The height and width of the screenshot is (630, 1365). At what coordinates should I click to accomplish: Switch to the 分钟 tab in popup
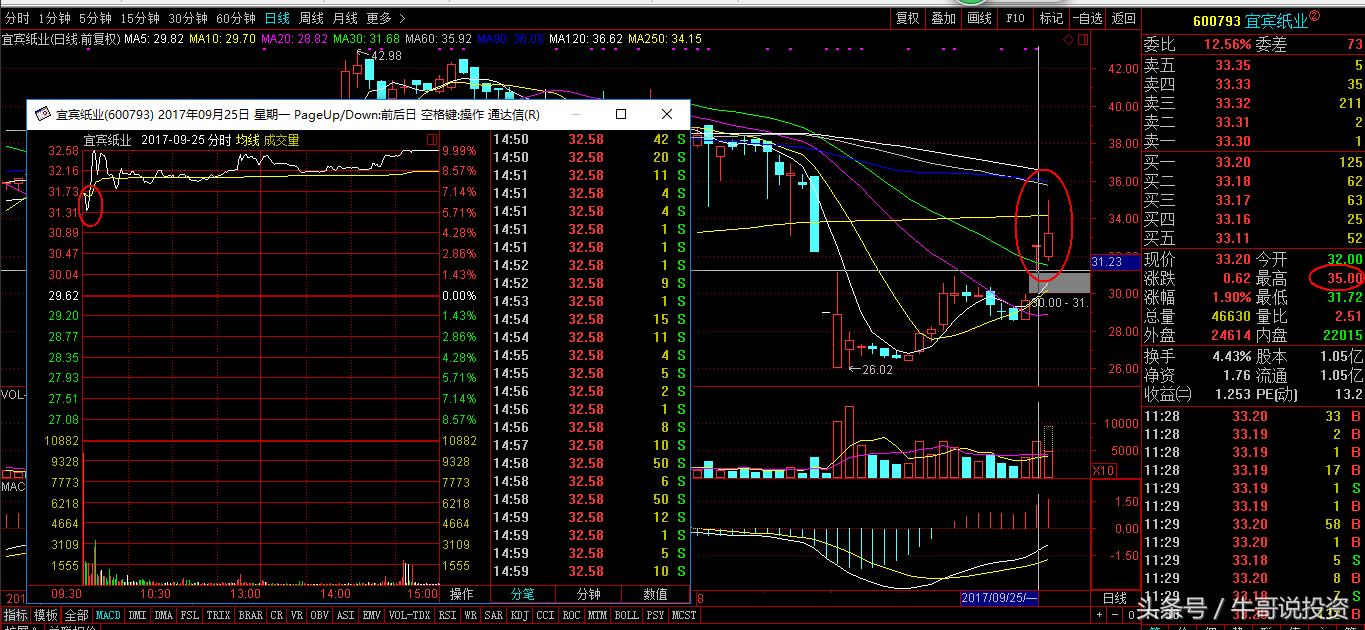589,595
